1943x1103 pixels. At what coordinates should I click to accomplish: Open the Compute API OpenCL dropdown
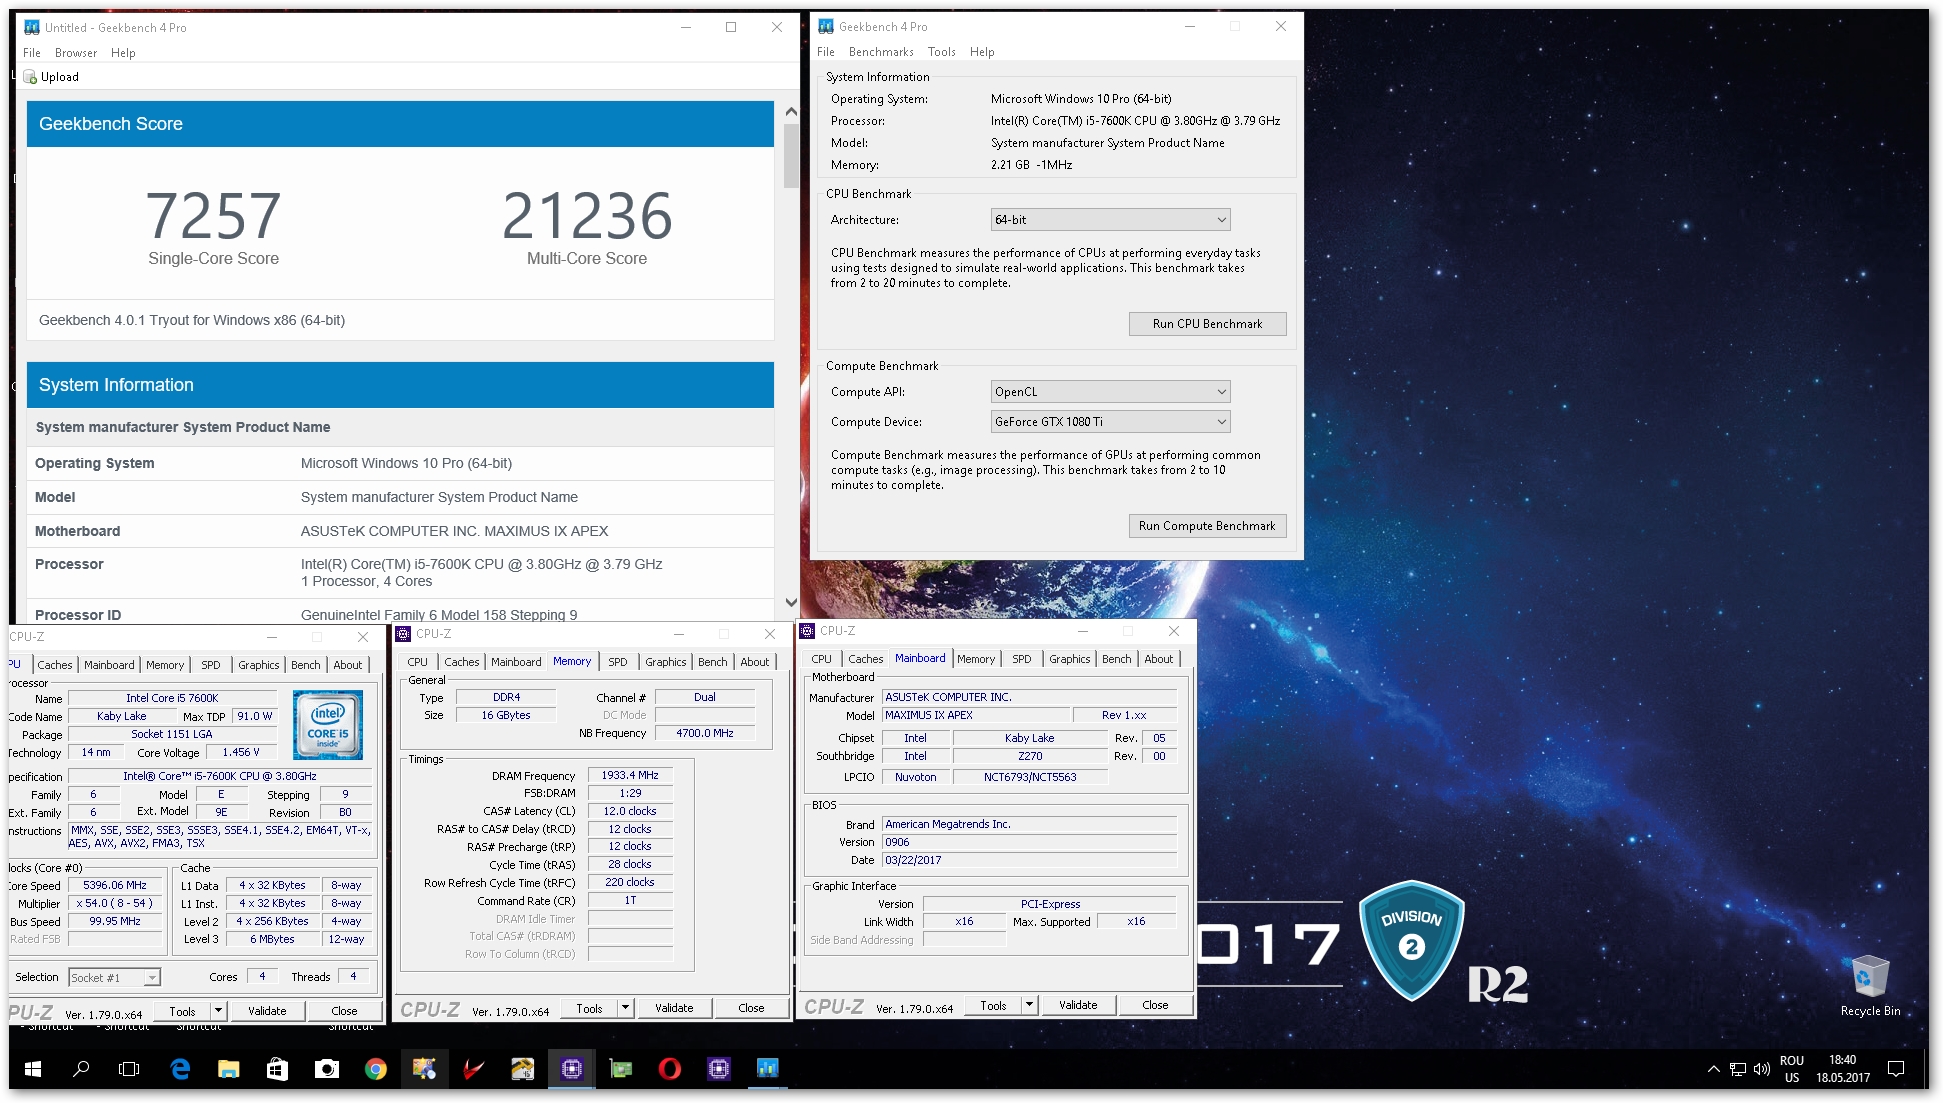click(x=1110, y=392)
